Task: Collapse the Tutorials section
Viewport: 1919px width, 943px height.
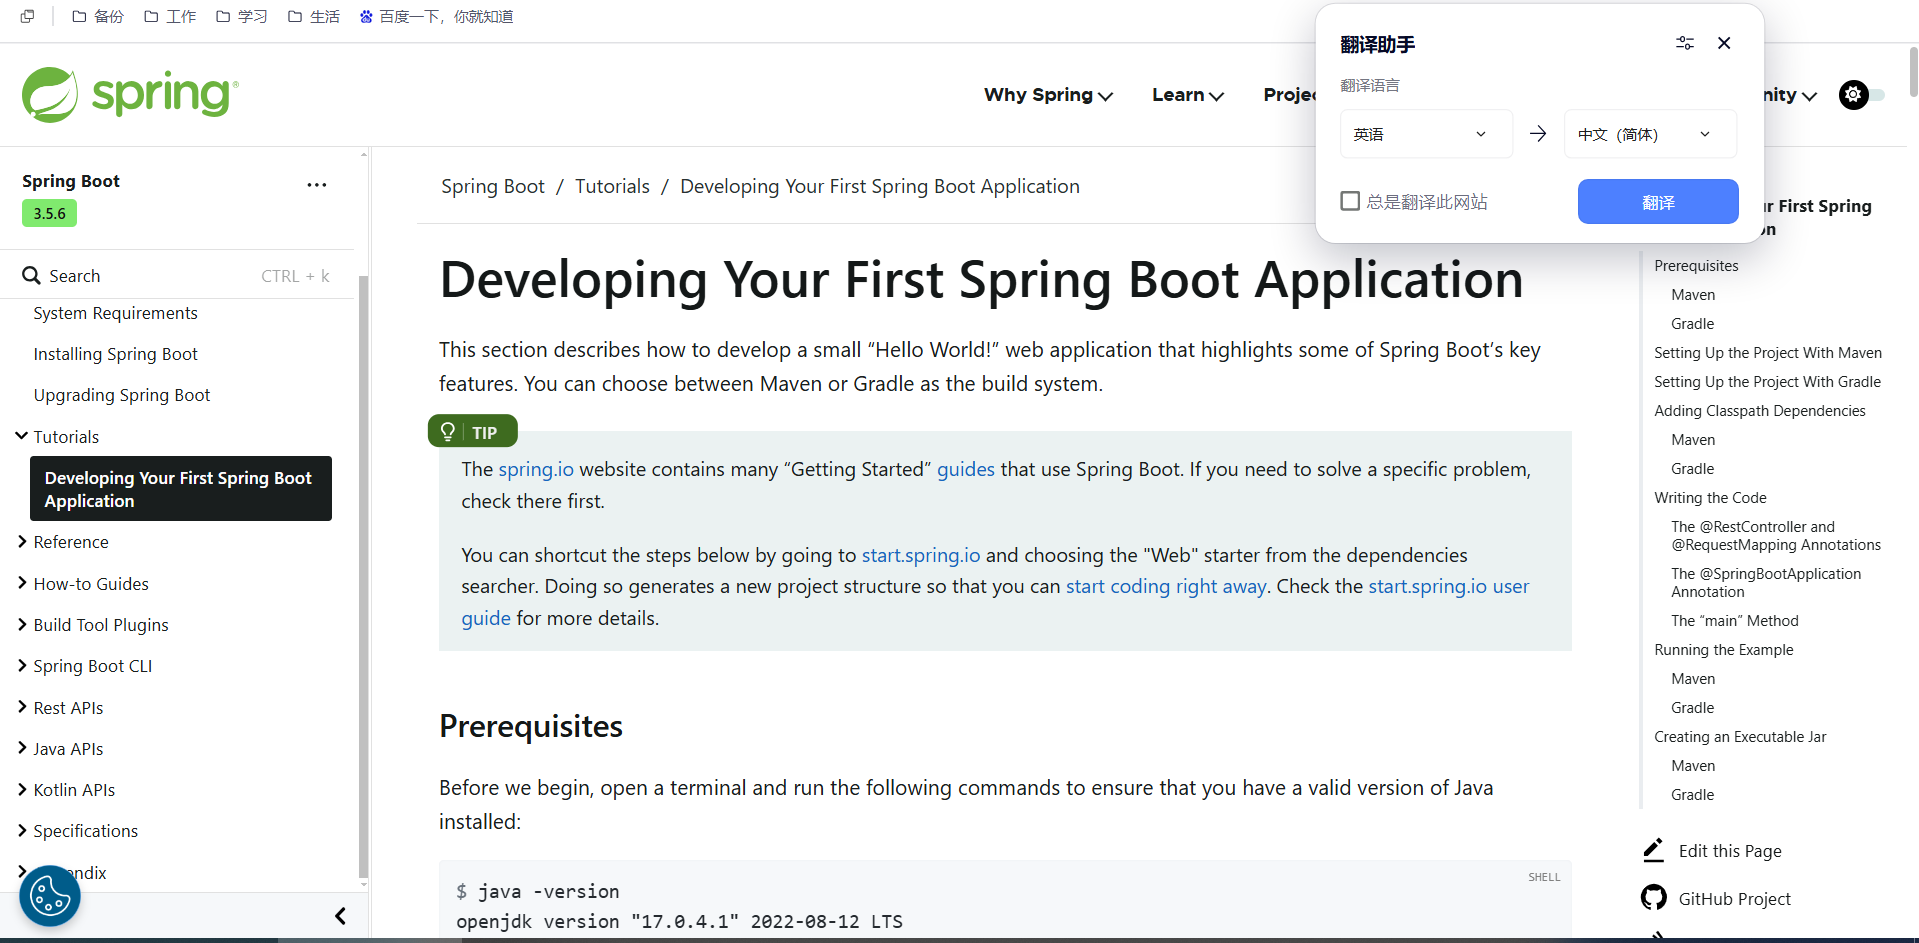Action: click(22, 436)
